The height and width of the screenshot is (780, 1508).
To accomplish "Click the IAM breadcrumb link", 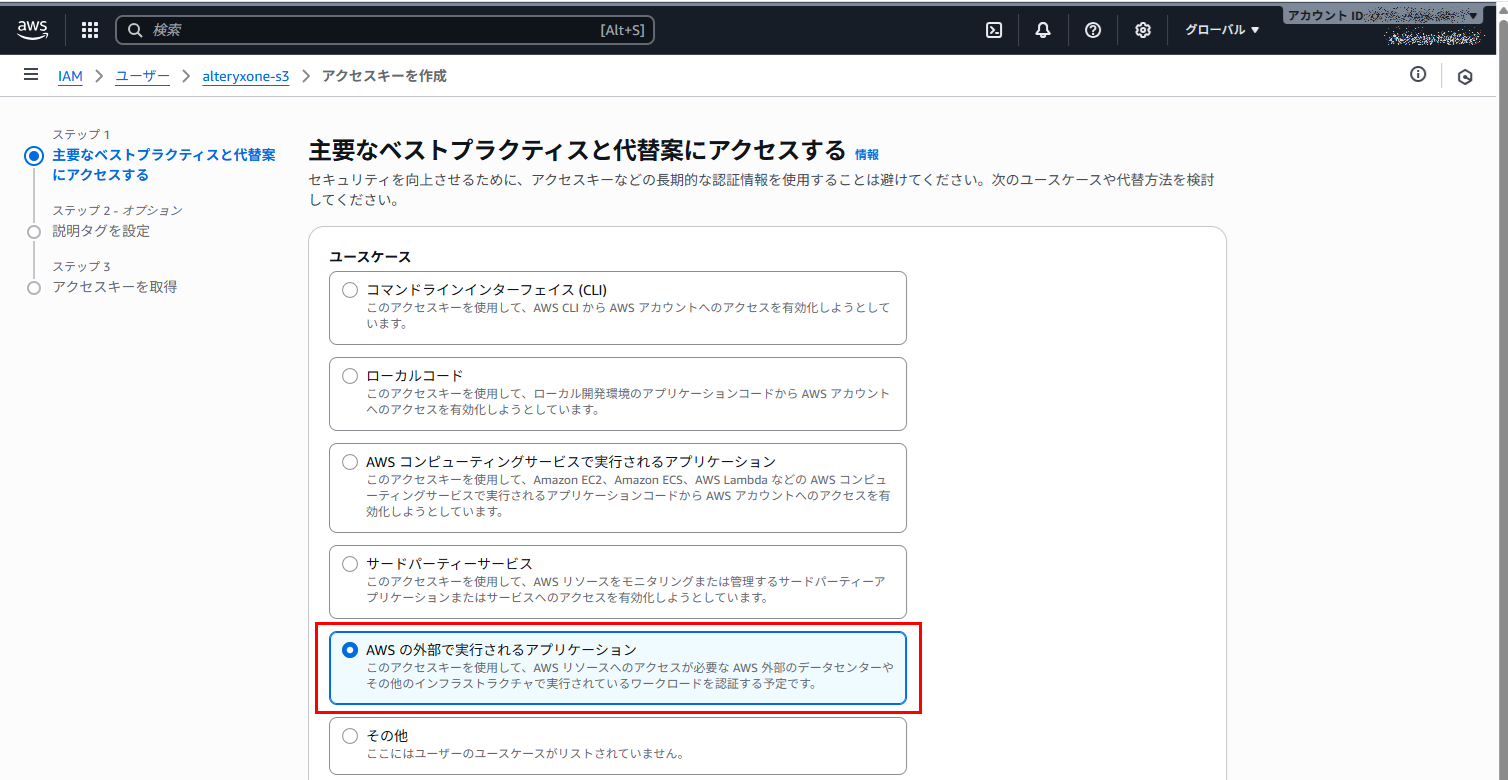I will click(x=70, y=76).
